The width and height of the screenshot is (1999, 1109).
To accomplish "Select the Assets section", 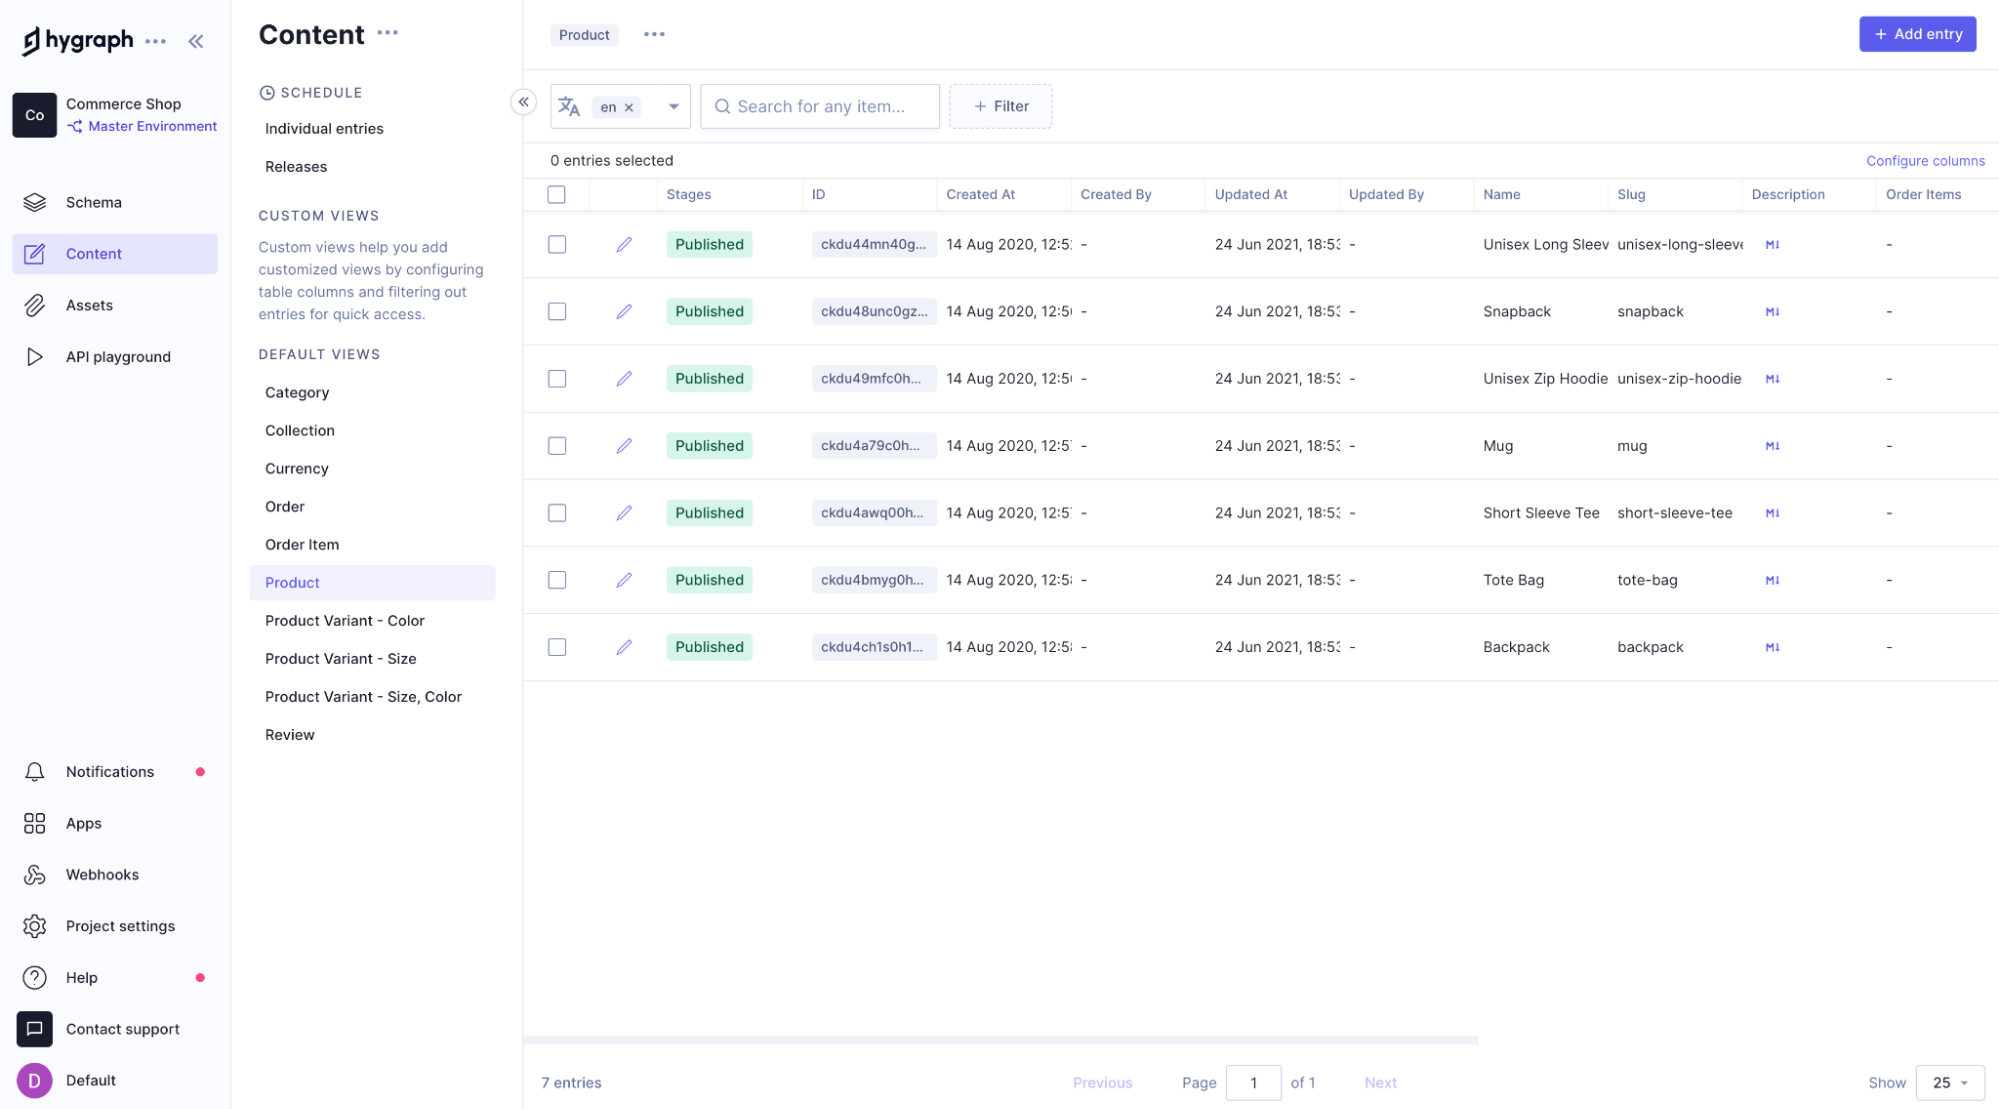I will 89,305.
